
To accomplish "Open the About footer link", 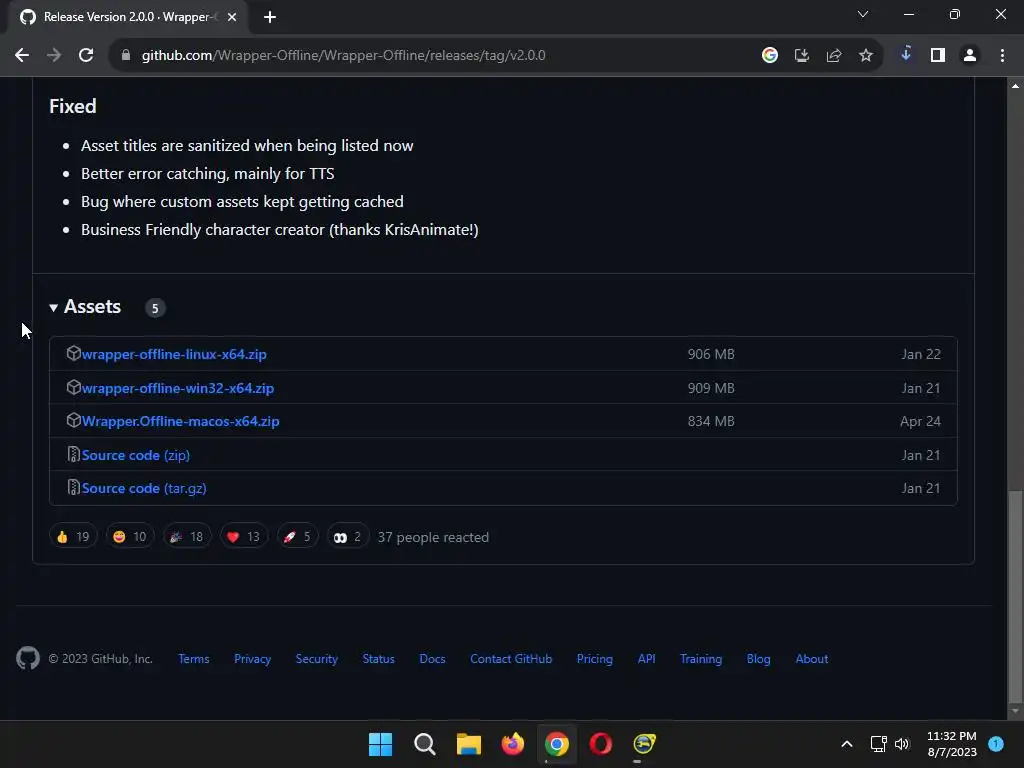I will tap(812, 659).
